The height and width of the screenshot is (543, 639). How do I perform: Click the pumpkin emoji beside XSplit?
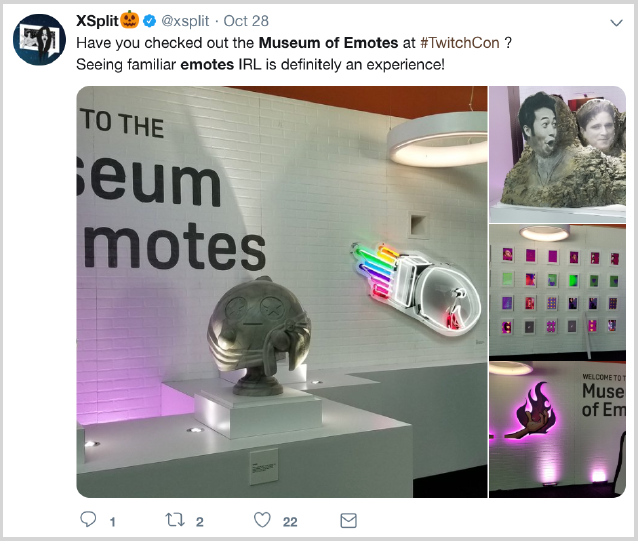click(x=130, y=20)
